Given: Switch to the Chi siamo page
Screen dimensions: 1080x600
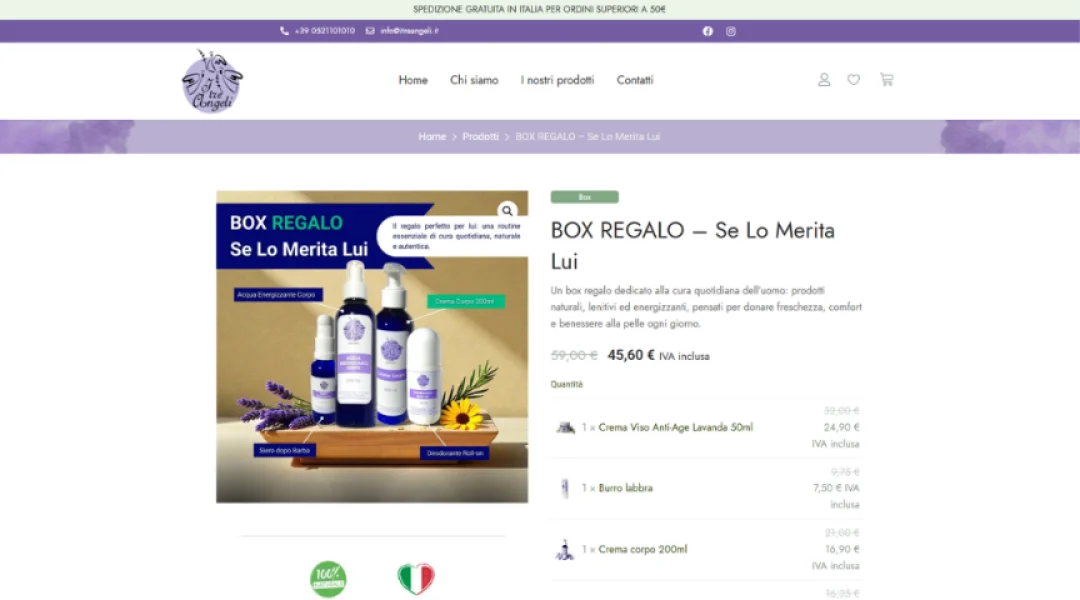Looking at the screenshot, I should (x=474, y=80).
